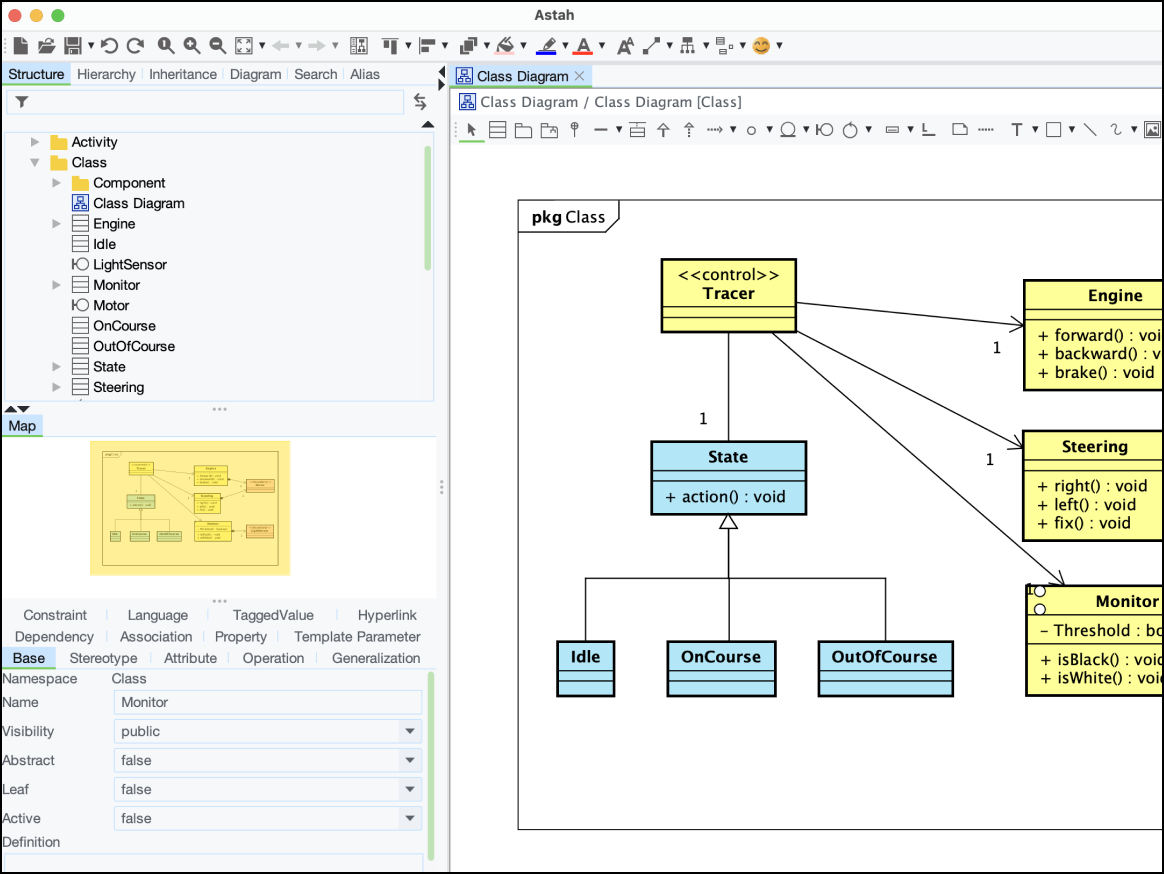
Task: Click the line color pen icon
Action: coord(546,46)
